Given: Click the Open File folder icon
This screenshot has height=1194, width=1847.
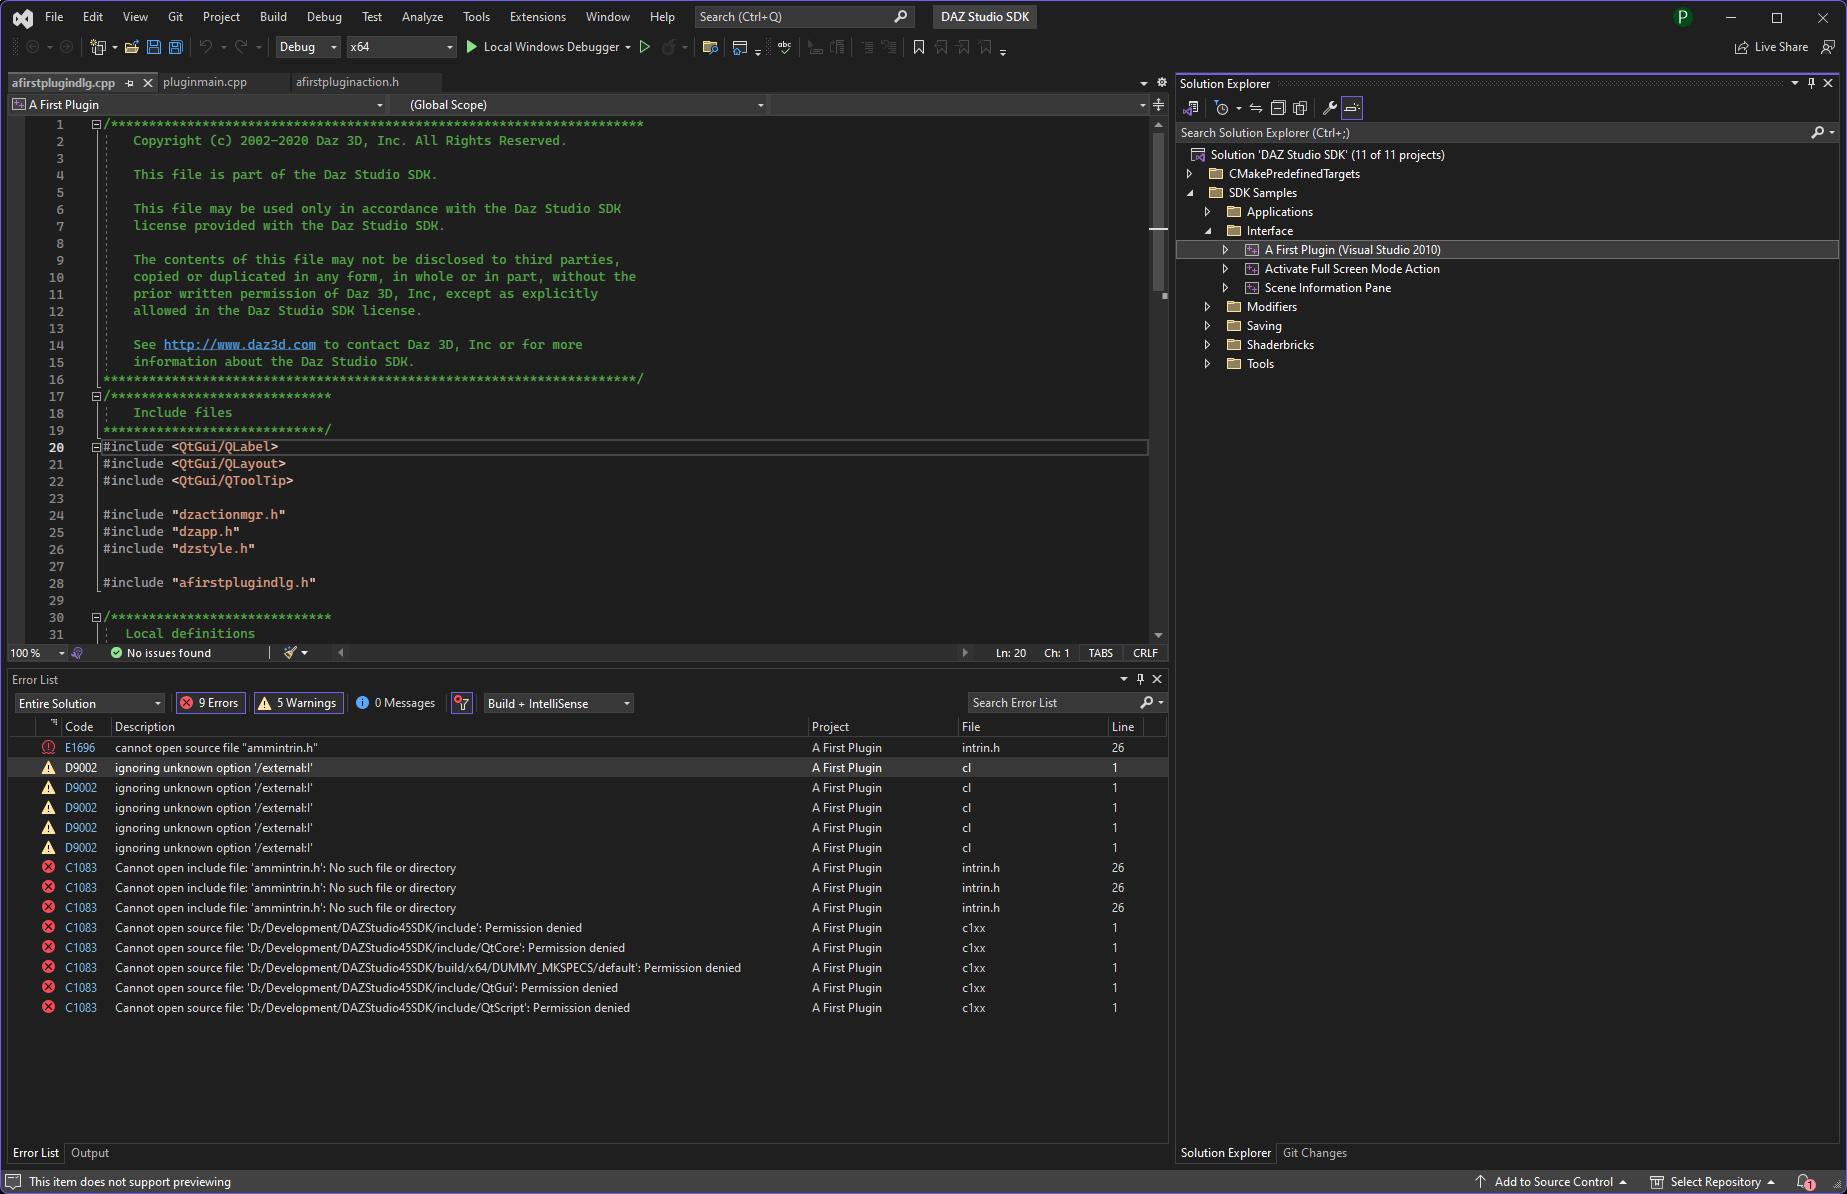Looking at the screenshot, I should [x=131, y=47].
